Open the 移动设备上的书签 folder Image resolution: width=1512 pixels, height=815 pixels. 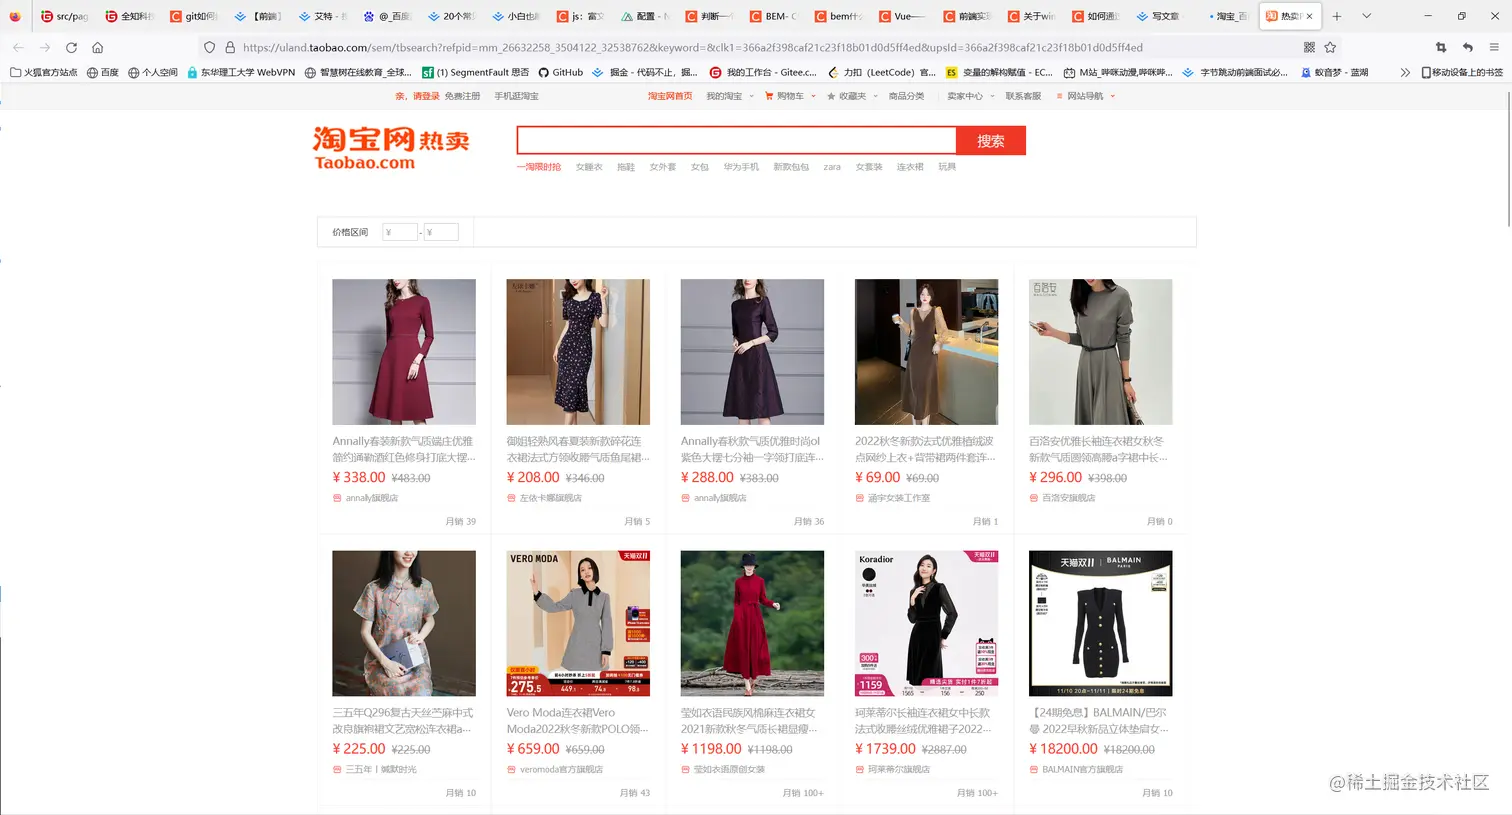click(1462, 72)
